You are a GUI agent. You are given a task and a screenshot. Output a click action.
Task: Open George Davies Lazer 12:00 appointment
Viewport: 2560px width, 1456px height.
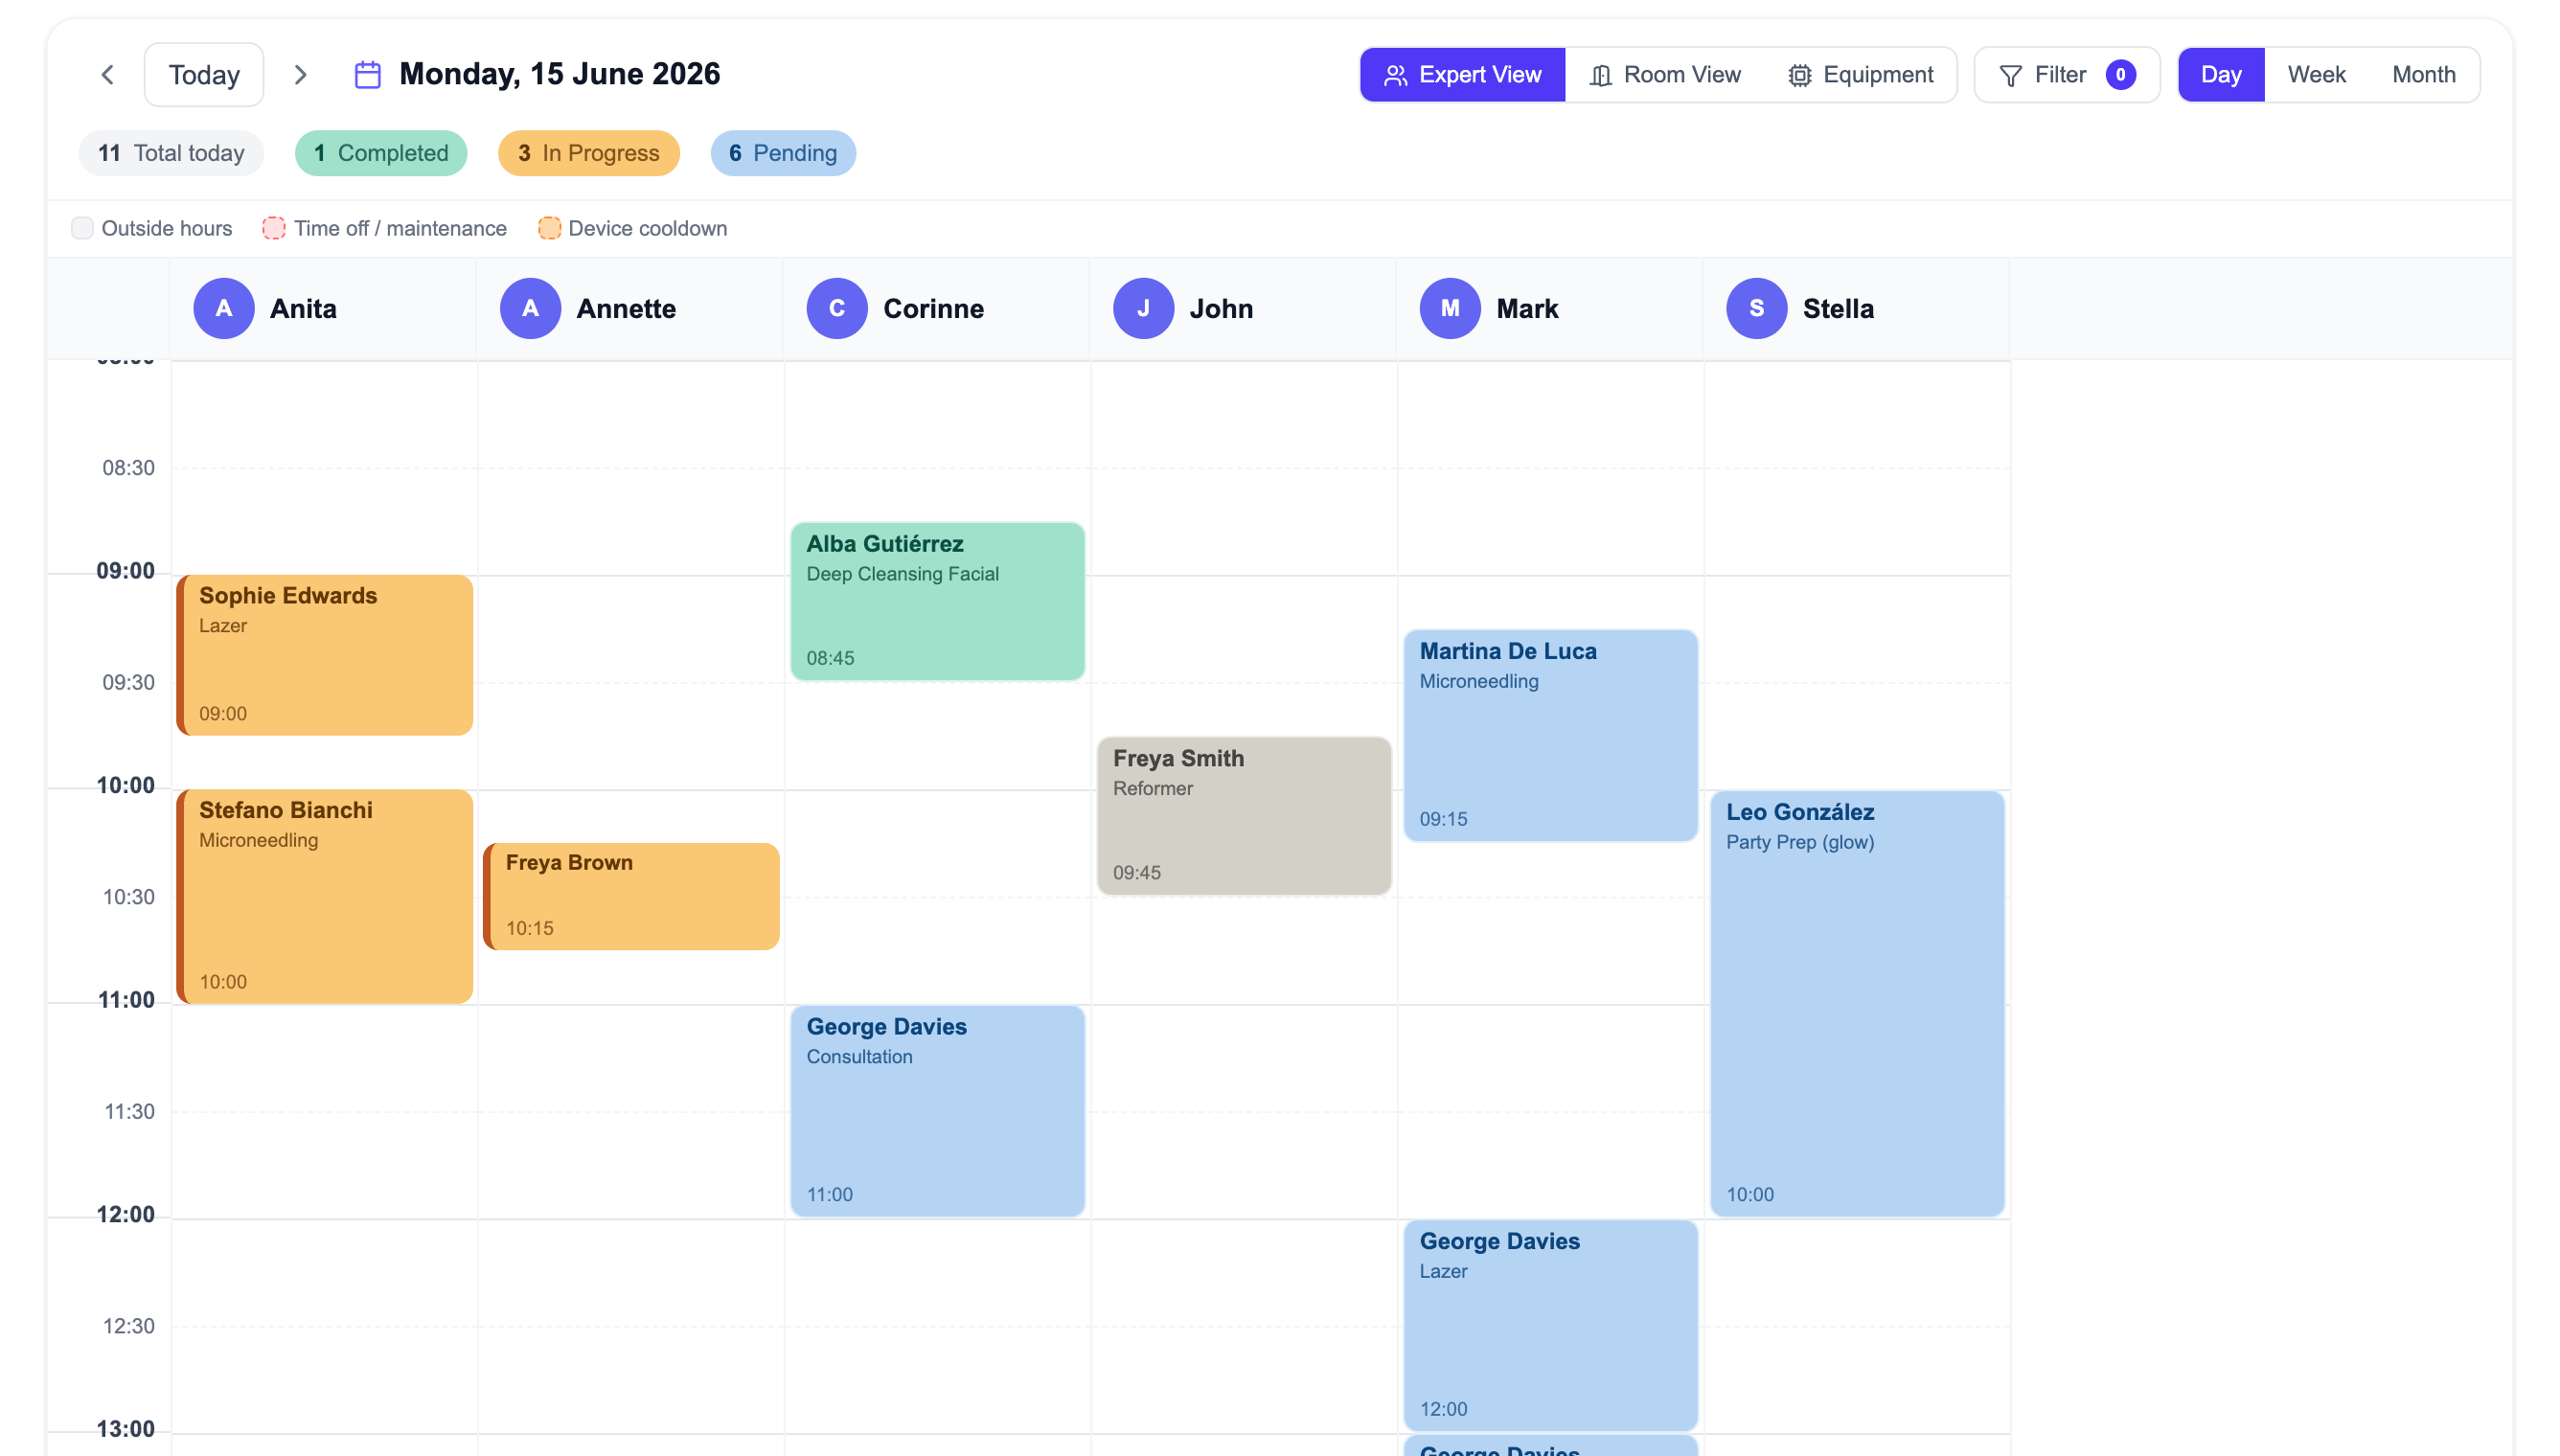coord(1551,1325)
